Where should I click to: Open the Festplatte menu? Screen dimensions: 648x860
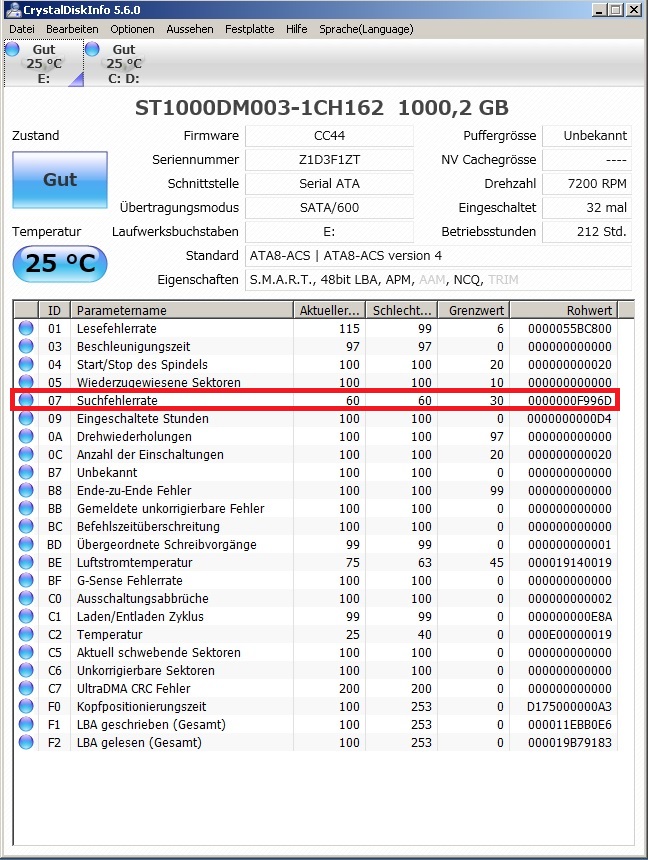click(250, 29)
